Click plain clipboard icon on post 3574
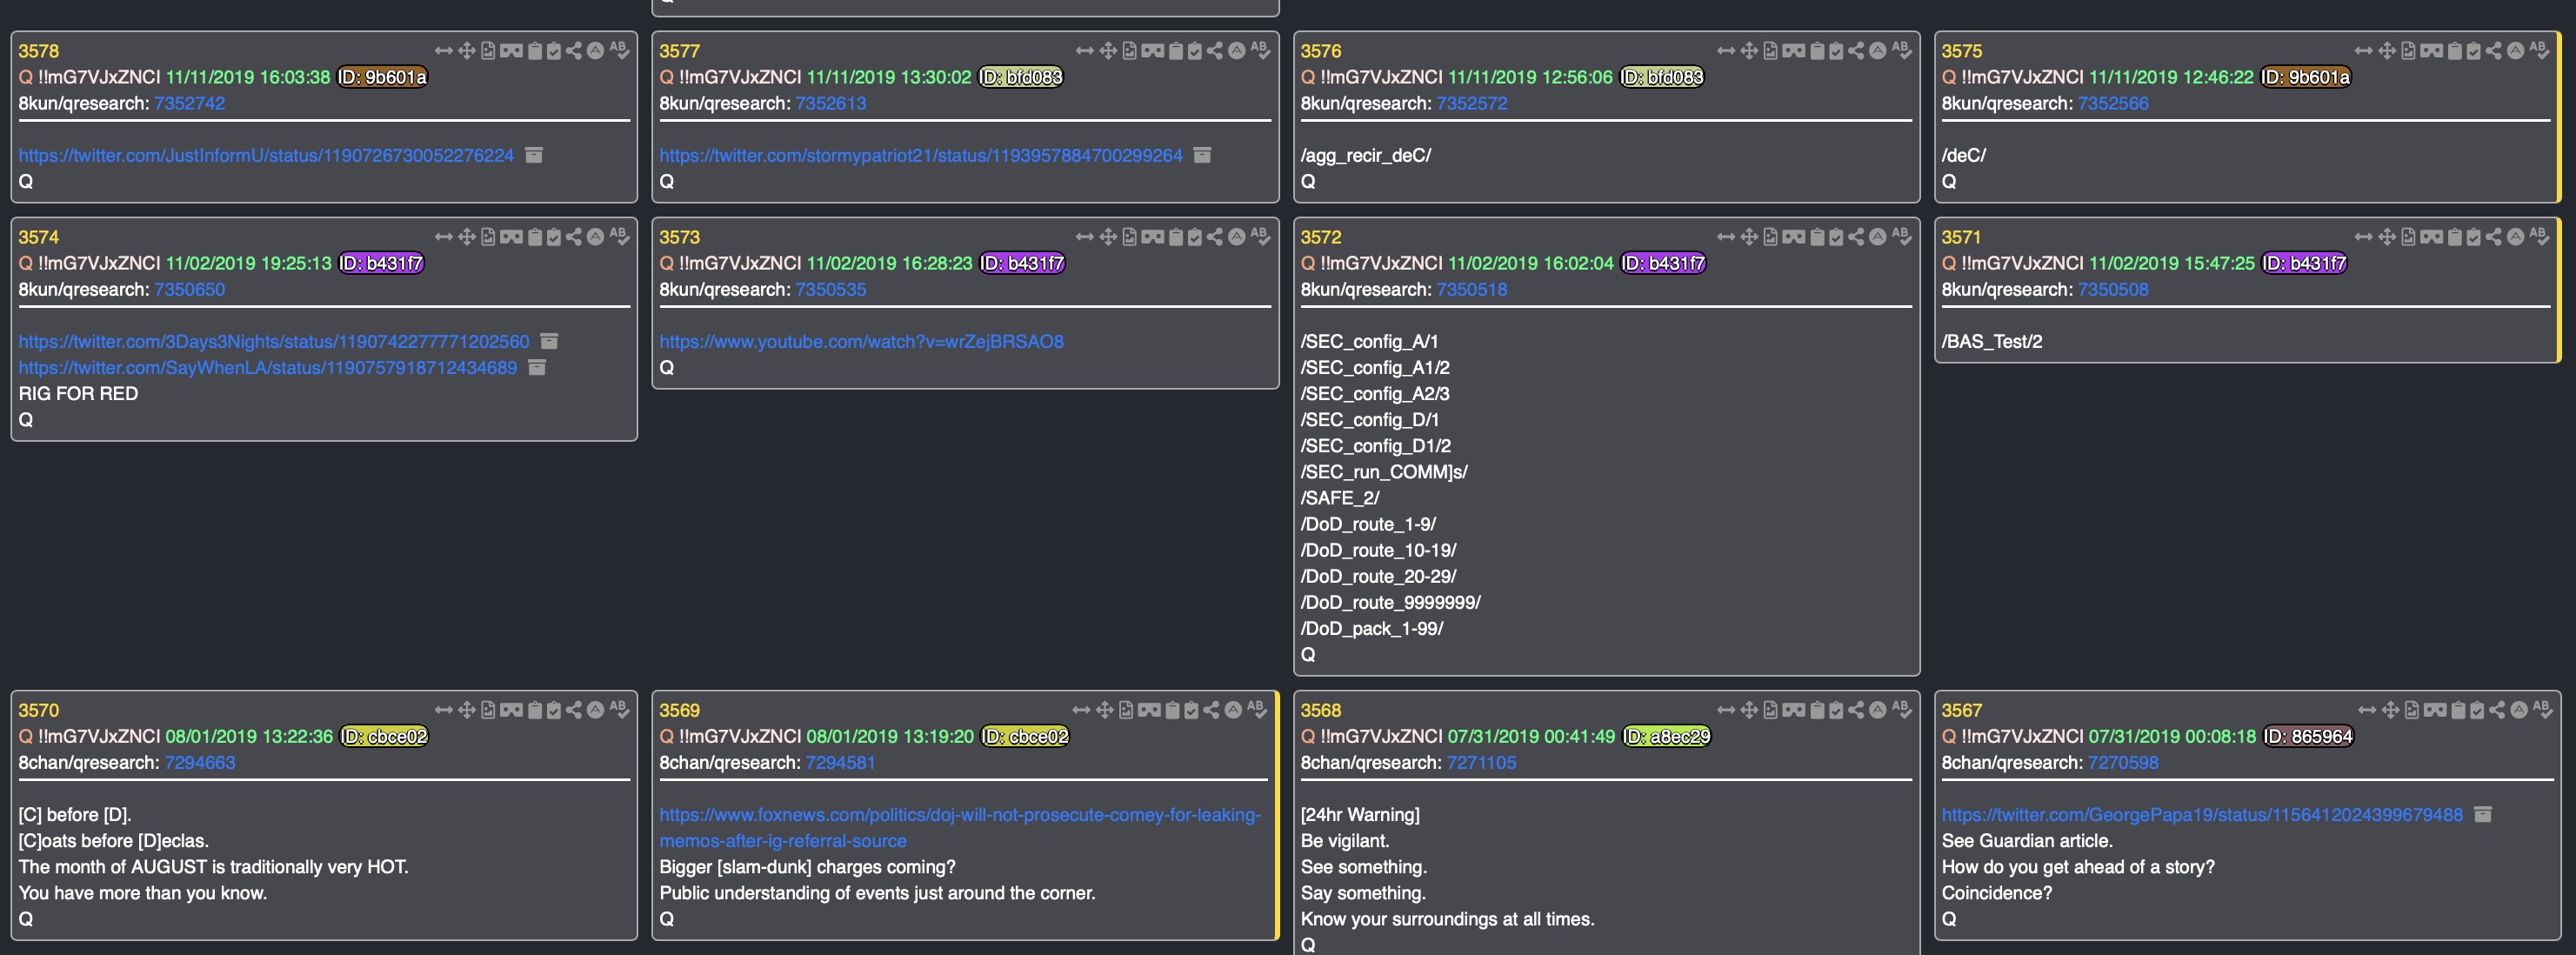The height and width of the screenshot is (955, 2576). (535, 237)
